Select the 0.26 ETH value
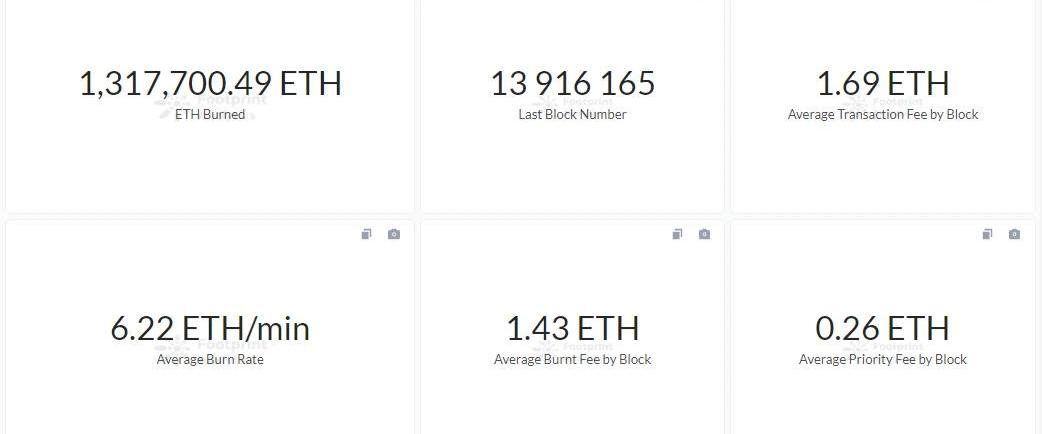 click(883, 329)
